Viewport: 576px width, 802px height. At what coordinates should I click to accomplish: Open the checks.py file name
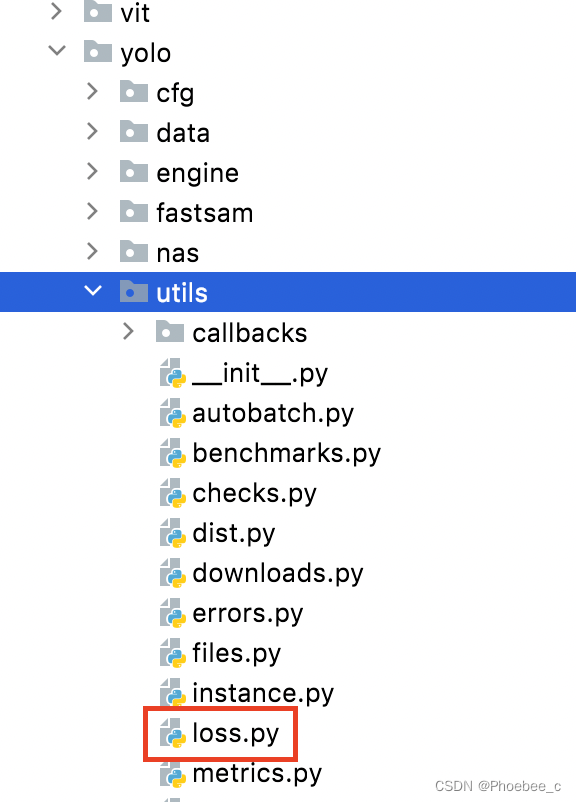tap(255, 494)
